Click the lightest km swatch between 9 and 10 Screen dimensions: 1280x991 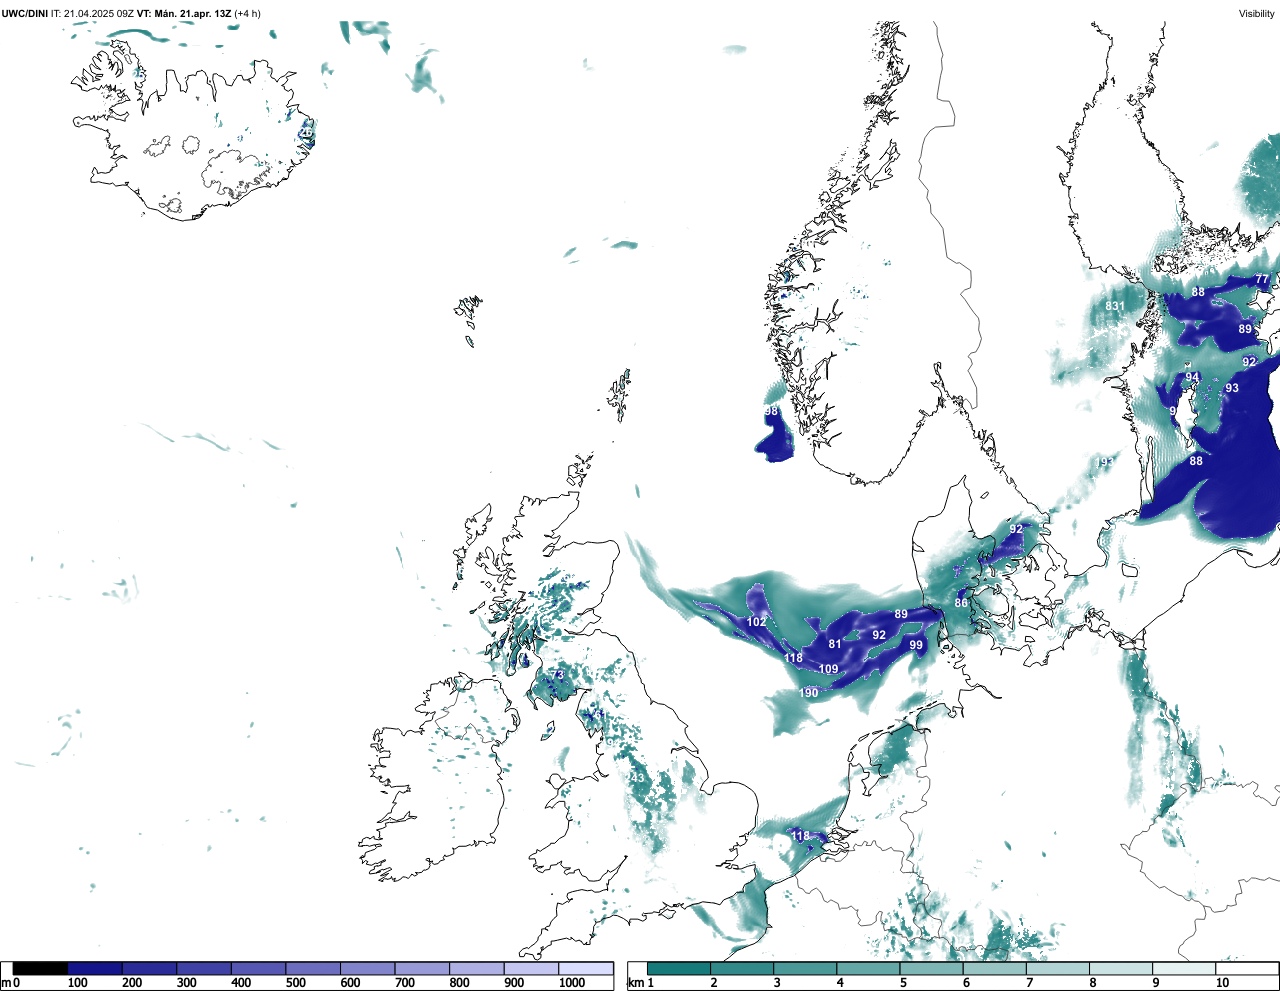(1184, 968)
